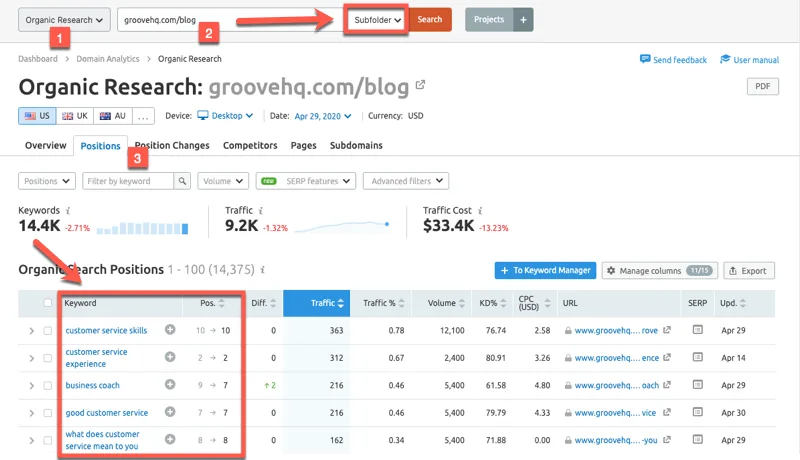Open the Organic Research tool dropdown
The height and width of the screenshot is (460, 800).
[x=64, y=20]
